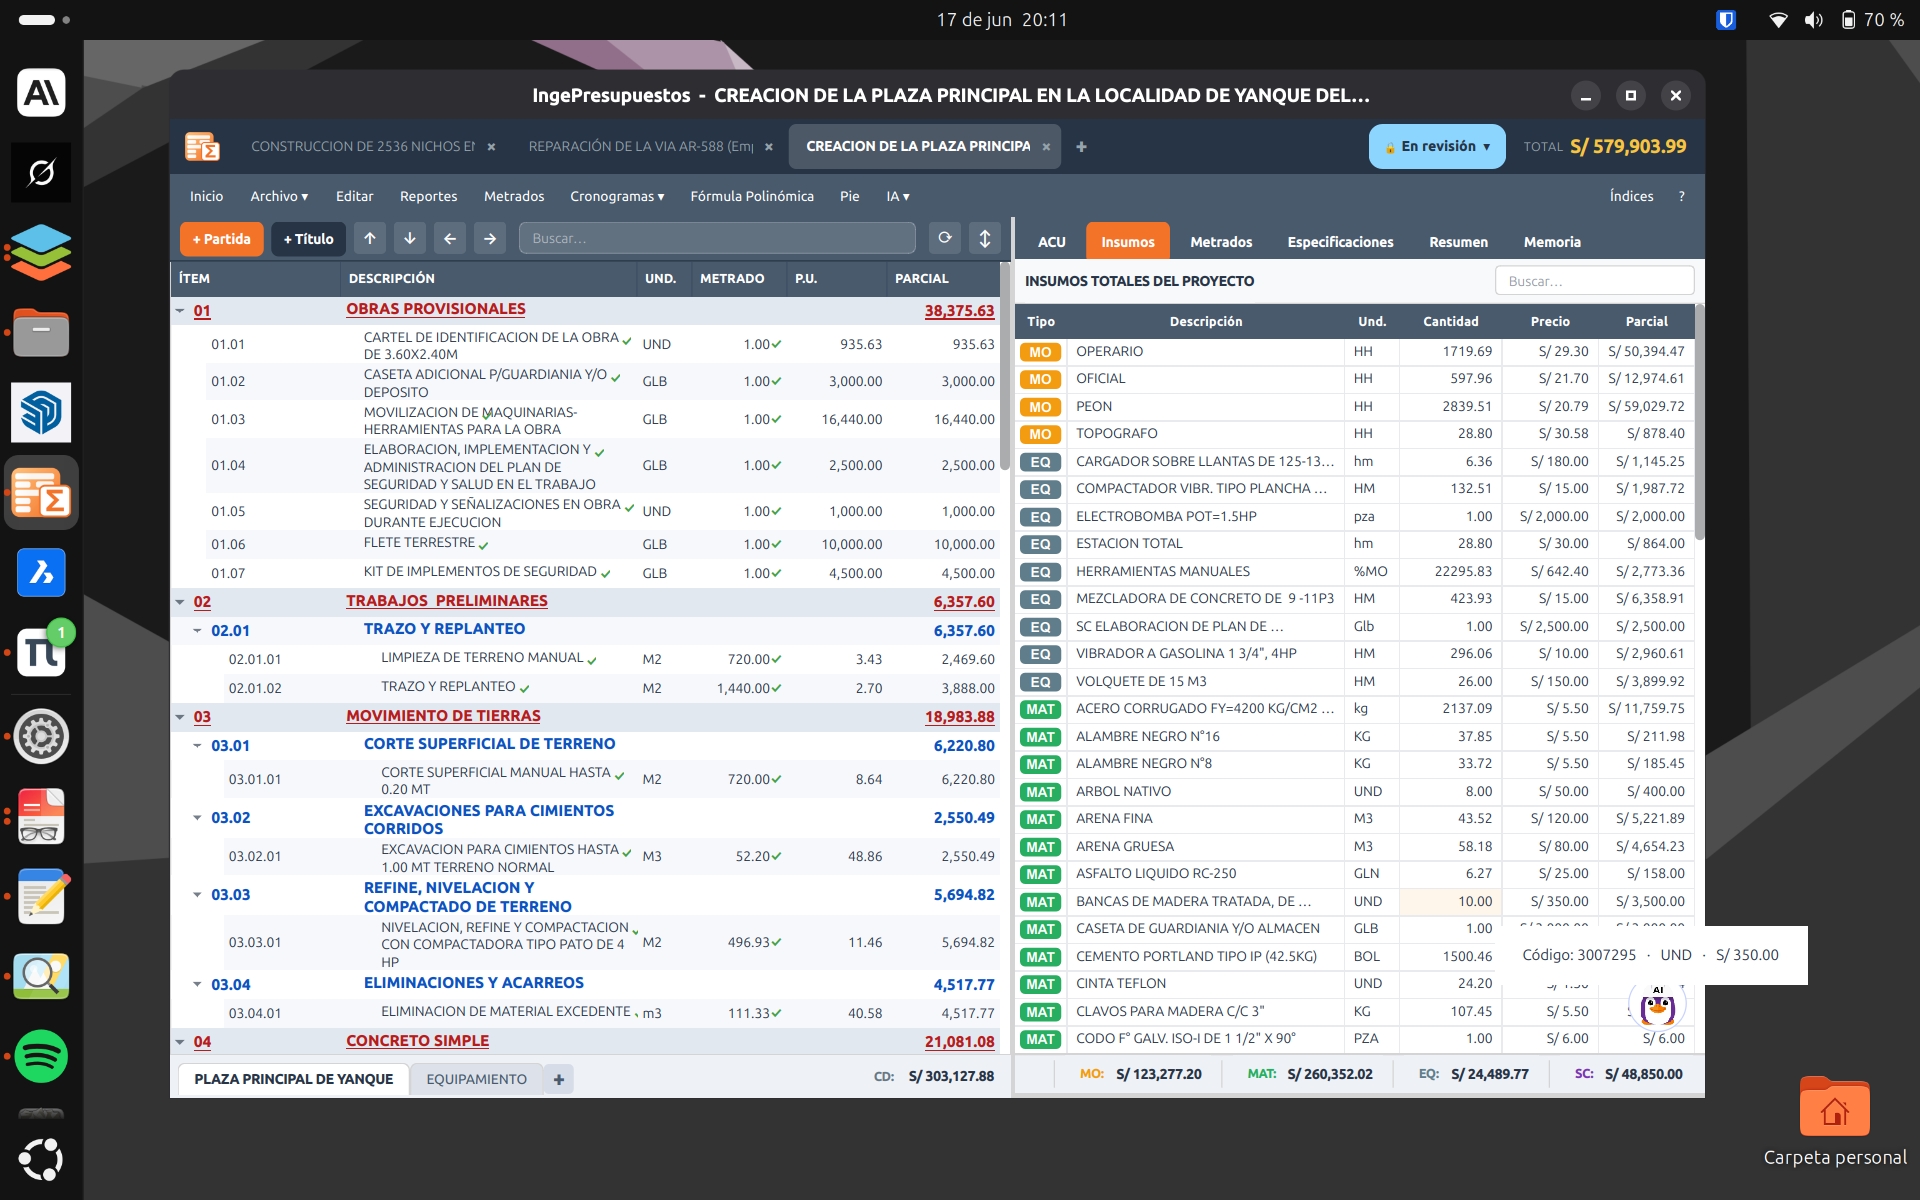This screenshot has width=1920, height=1200.
Task: Click the Índices link
Action: coord(1631,197)
